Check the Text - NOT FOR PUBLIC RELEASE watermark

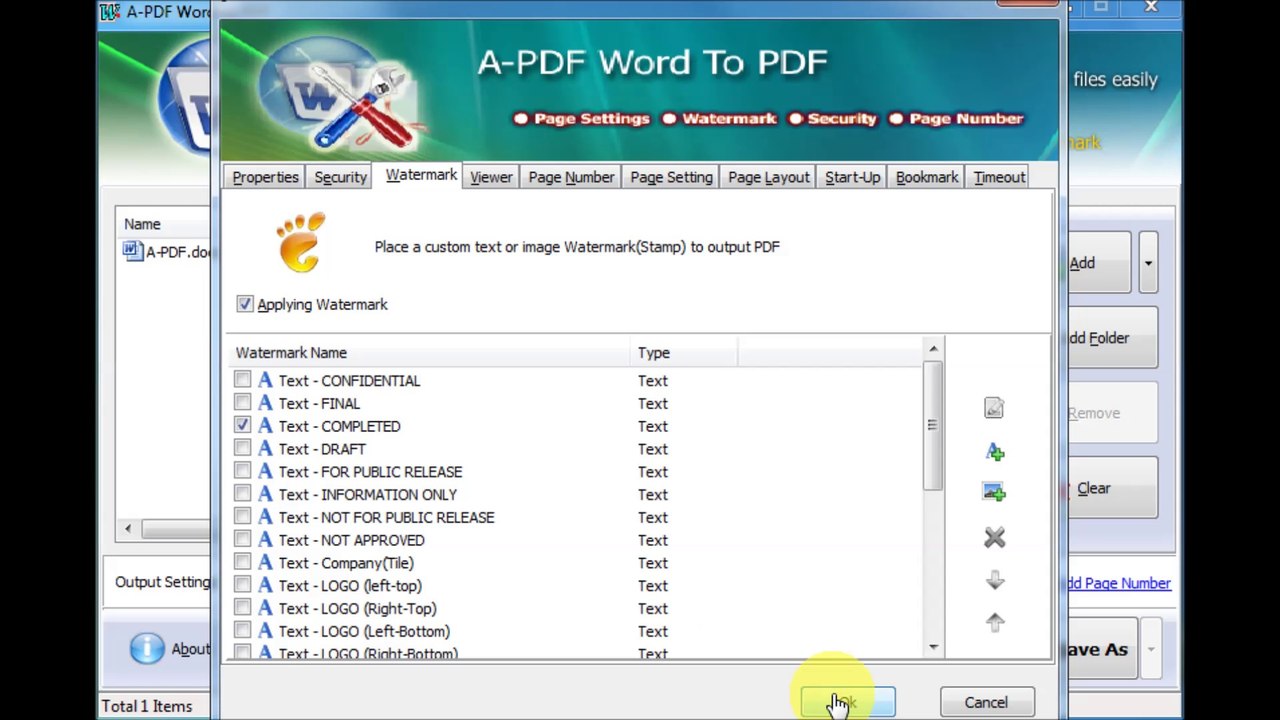(242, 516)
